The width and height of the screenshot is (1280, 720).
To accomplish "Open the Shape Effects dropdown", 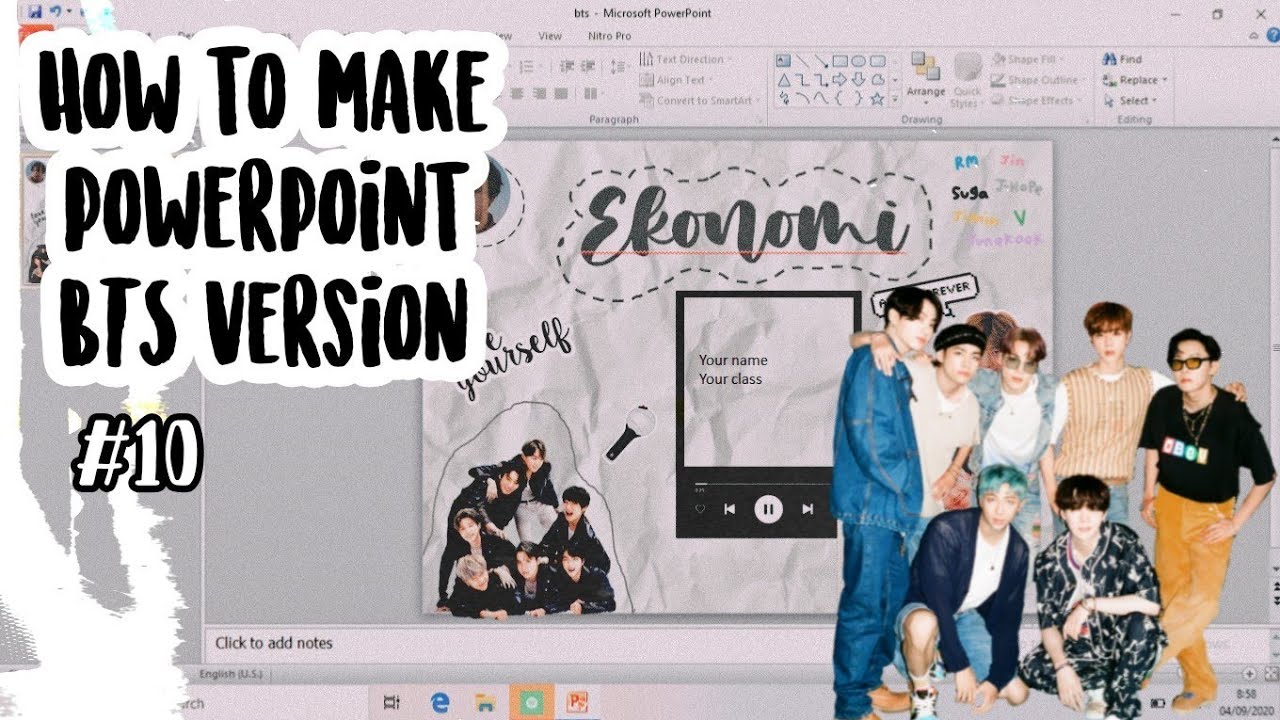I will 1037,100.
